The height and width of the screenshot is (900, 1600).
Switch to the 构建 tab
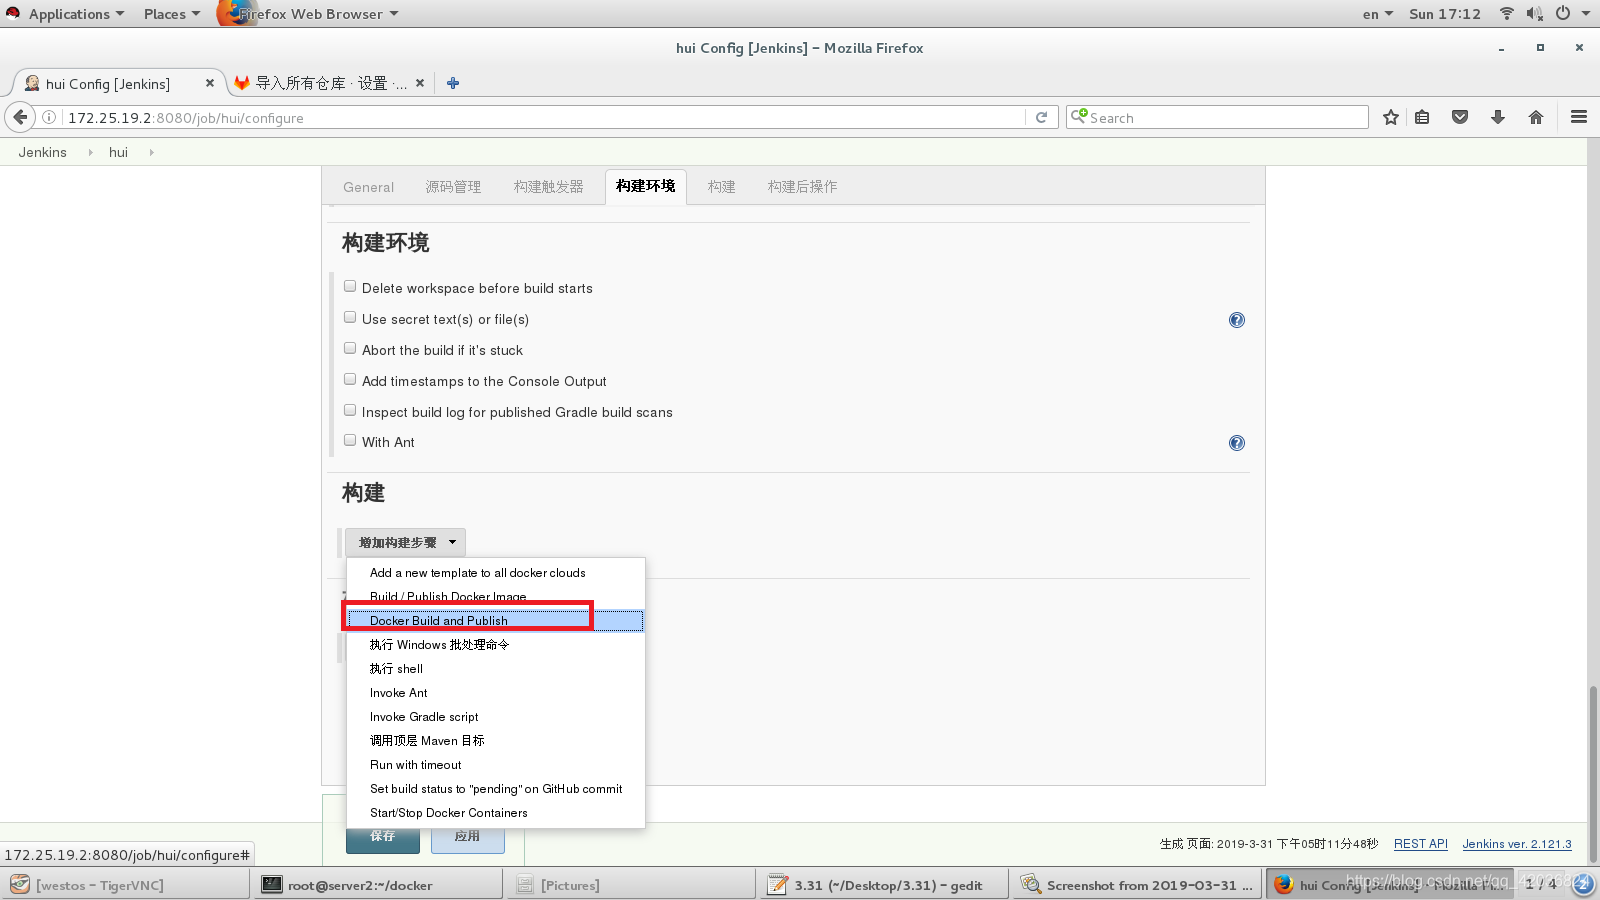[x=721, y=187]
